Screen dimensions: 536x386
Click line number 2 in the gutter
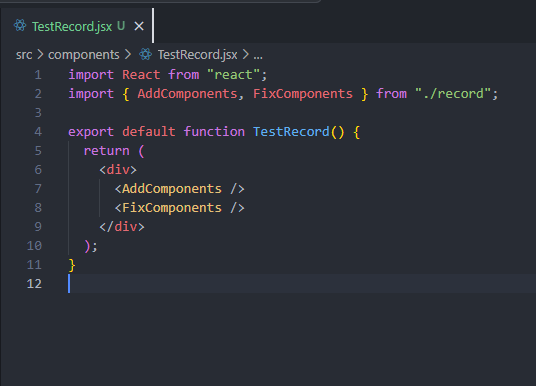coord(38,94)
